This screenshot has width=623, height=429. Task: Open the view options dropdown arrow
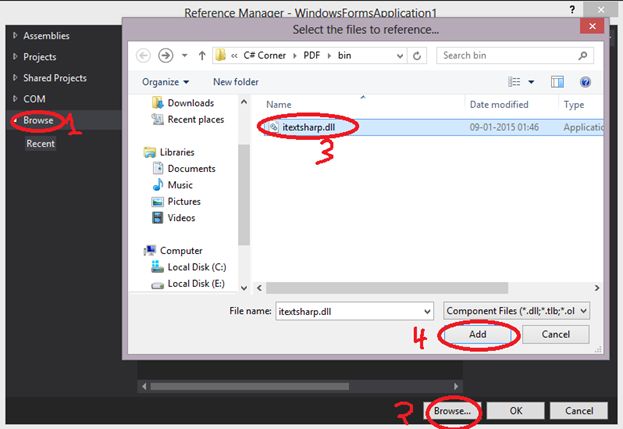531,82
